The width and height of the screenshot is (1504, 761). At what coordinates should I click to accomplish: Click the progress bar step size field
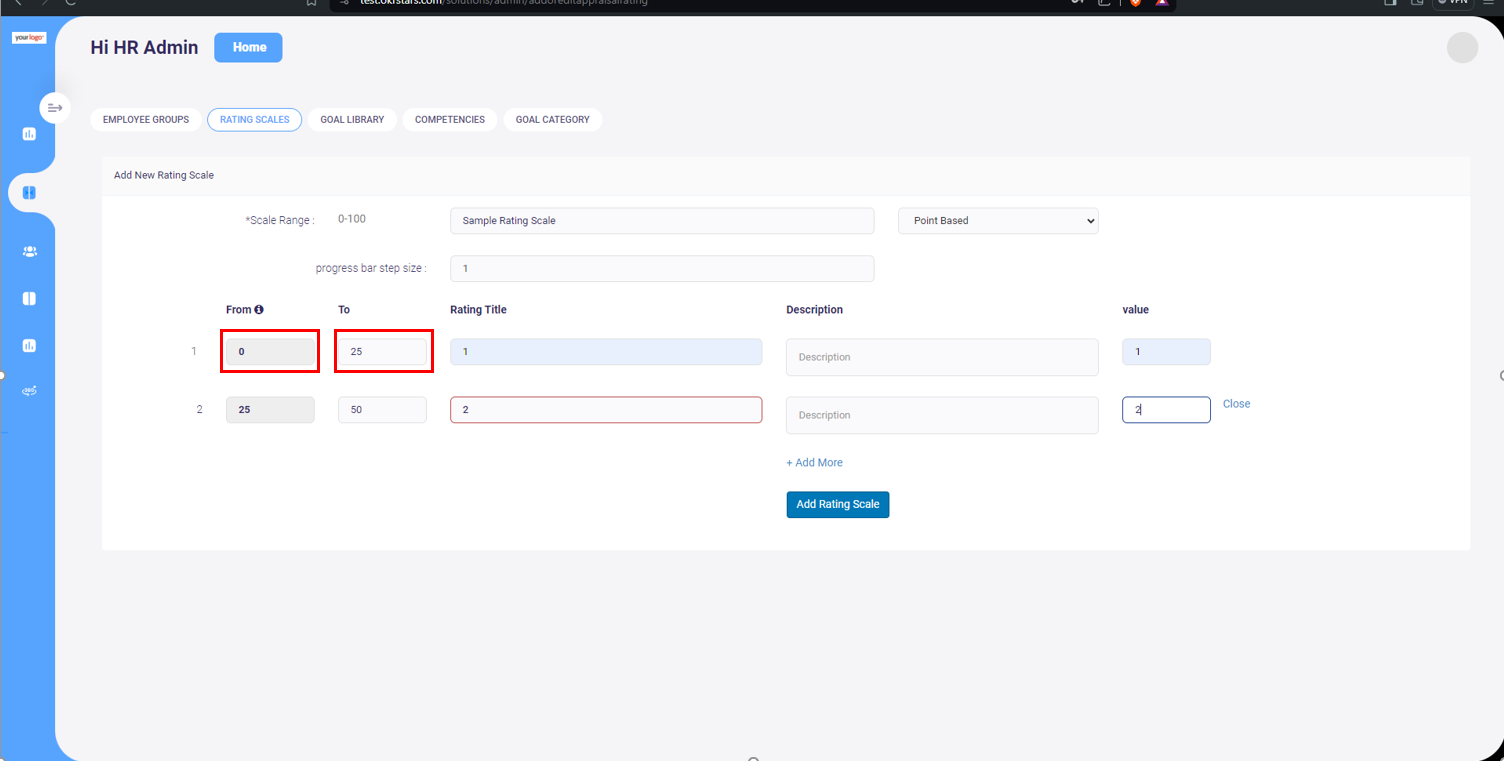click(x=662, y=269)
